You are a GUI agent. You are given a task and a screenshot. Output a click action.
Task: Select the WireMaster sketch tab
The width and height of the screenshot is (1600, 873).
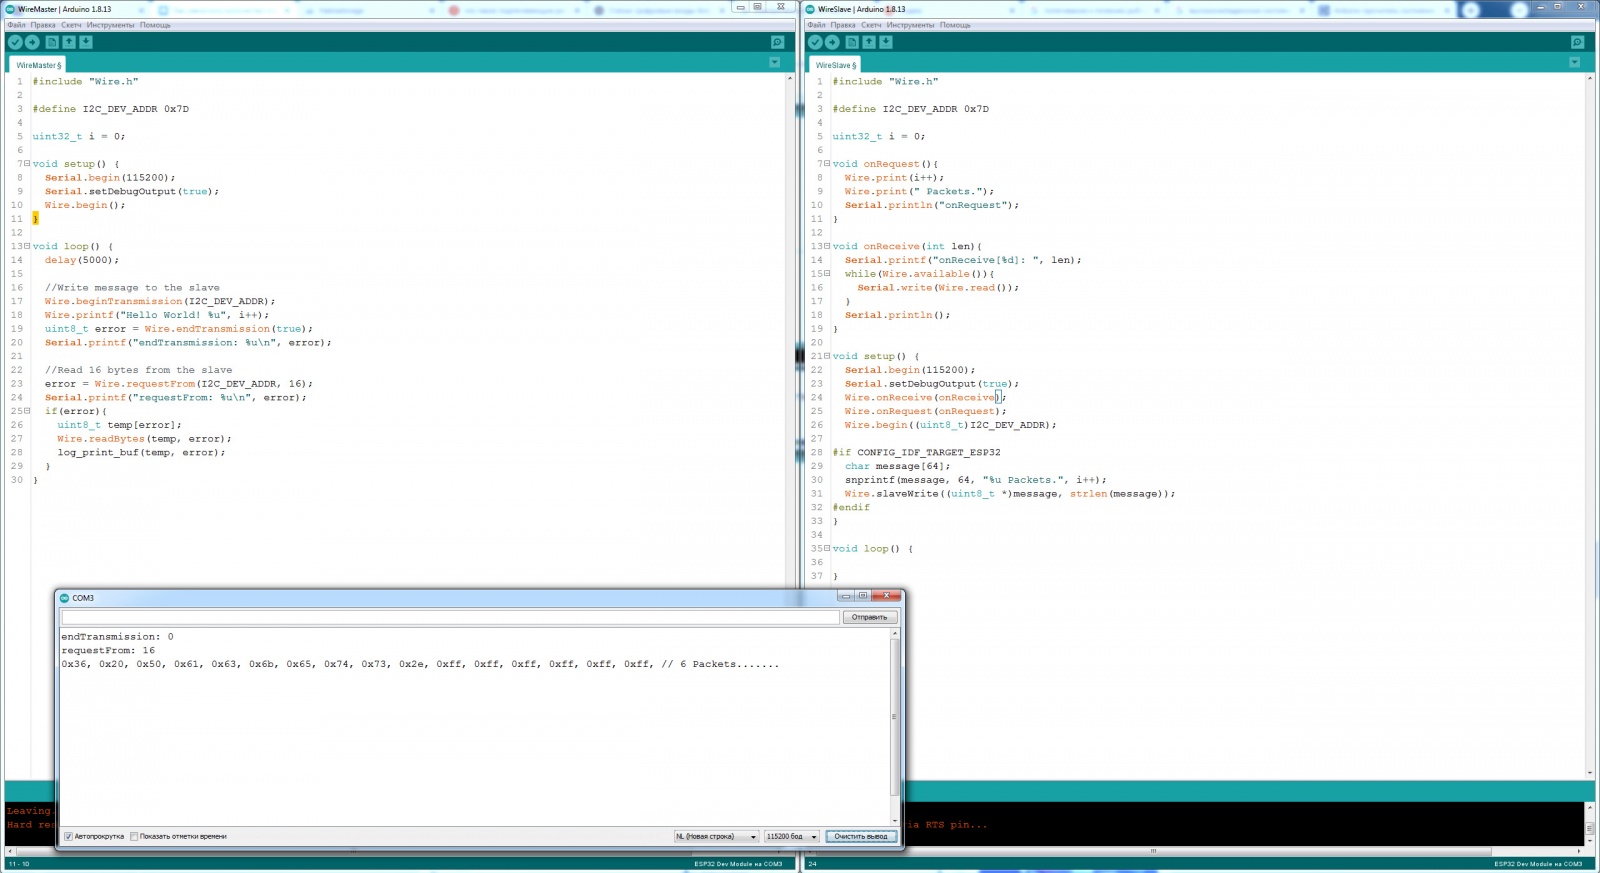click(x=39, y=65)
